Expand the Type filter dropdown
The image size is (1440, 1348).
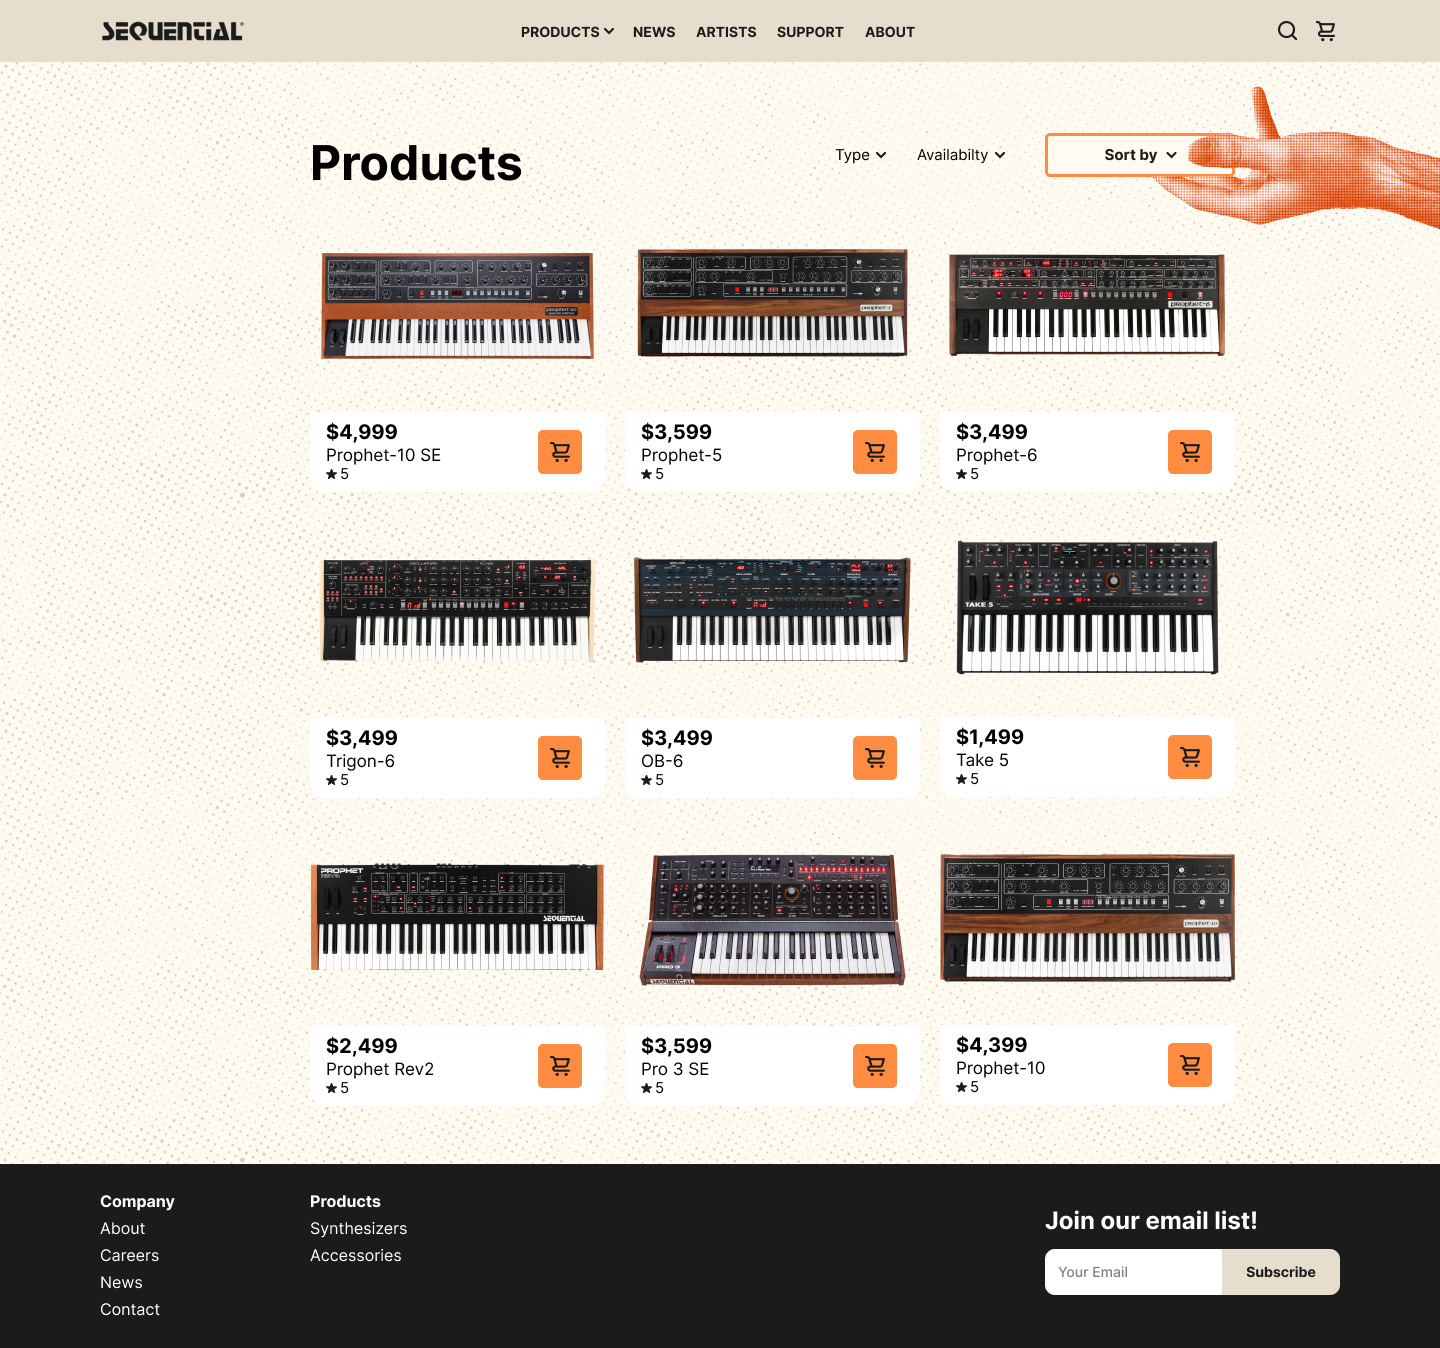(861, 155)
